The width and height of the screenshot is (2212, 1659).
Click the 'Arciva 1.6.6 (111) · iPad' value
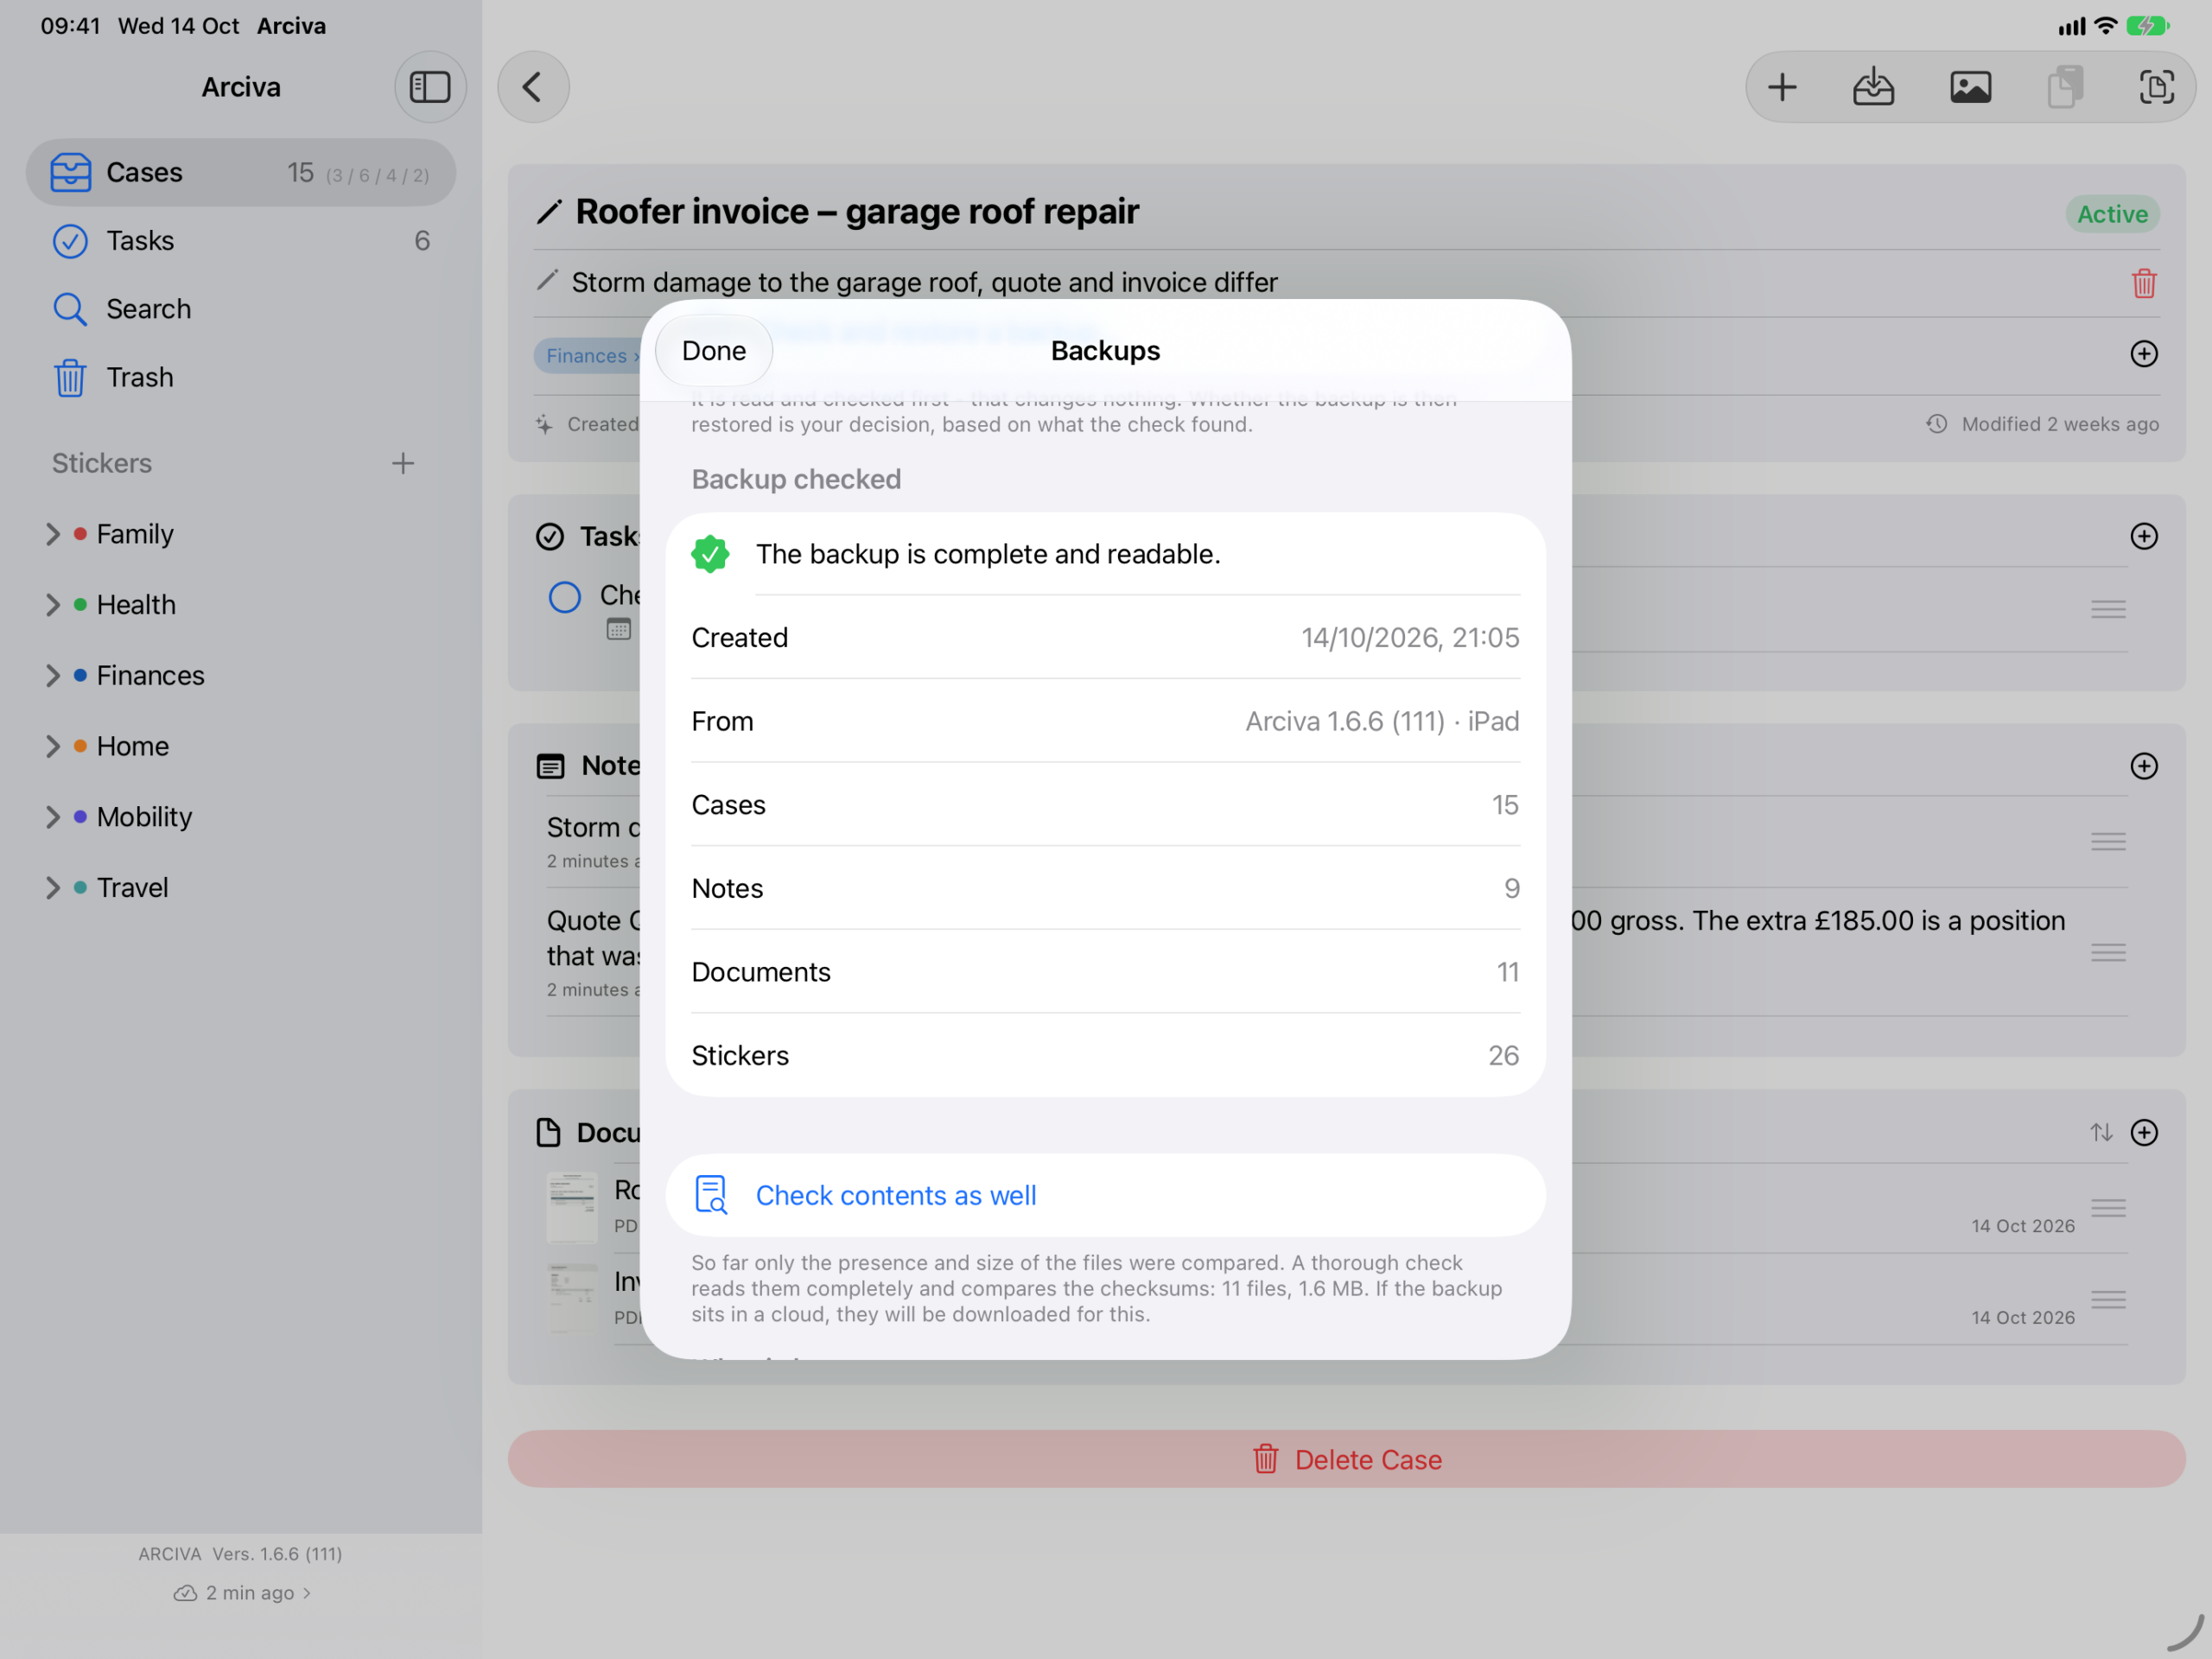coord(1382,721)
